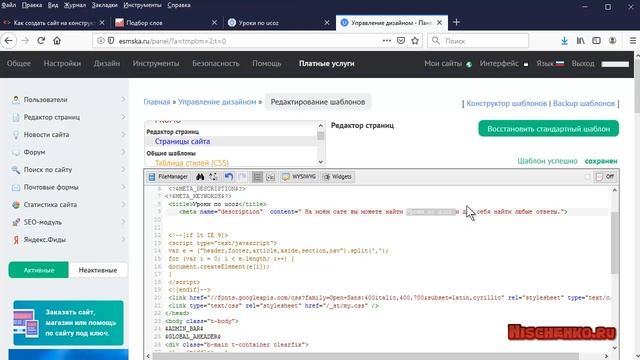Expand Форум sidebar item
Image resolution: width=640 pixels, height=360 pixels.
pos(68,152)
